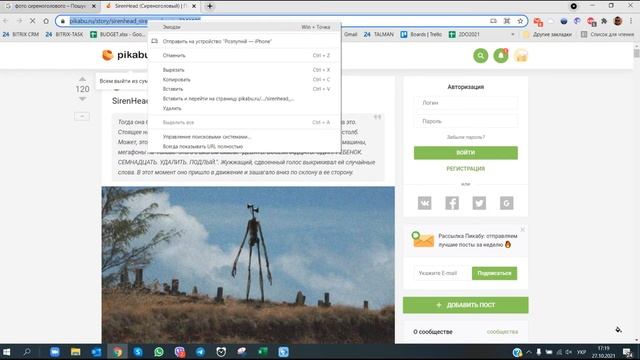Open the Other bookmarks folder

547,34
